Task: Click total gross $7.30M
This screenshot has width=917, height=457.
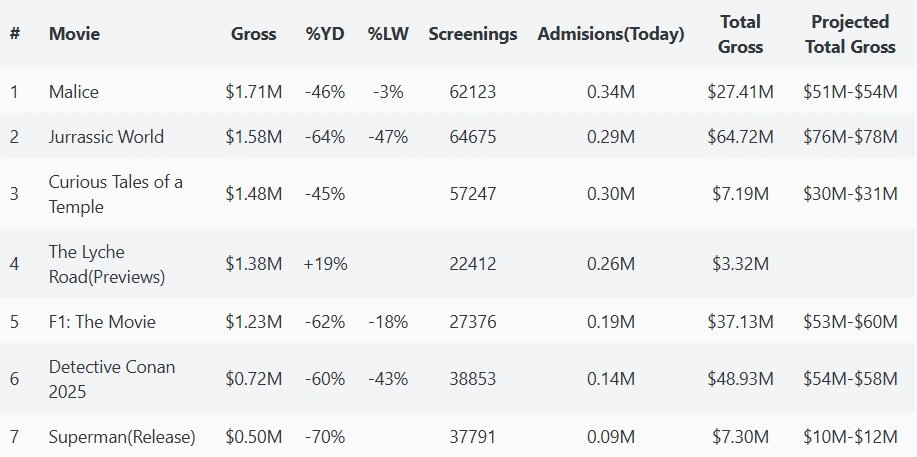Action: point(740,437)
